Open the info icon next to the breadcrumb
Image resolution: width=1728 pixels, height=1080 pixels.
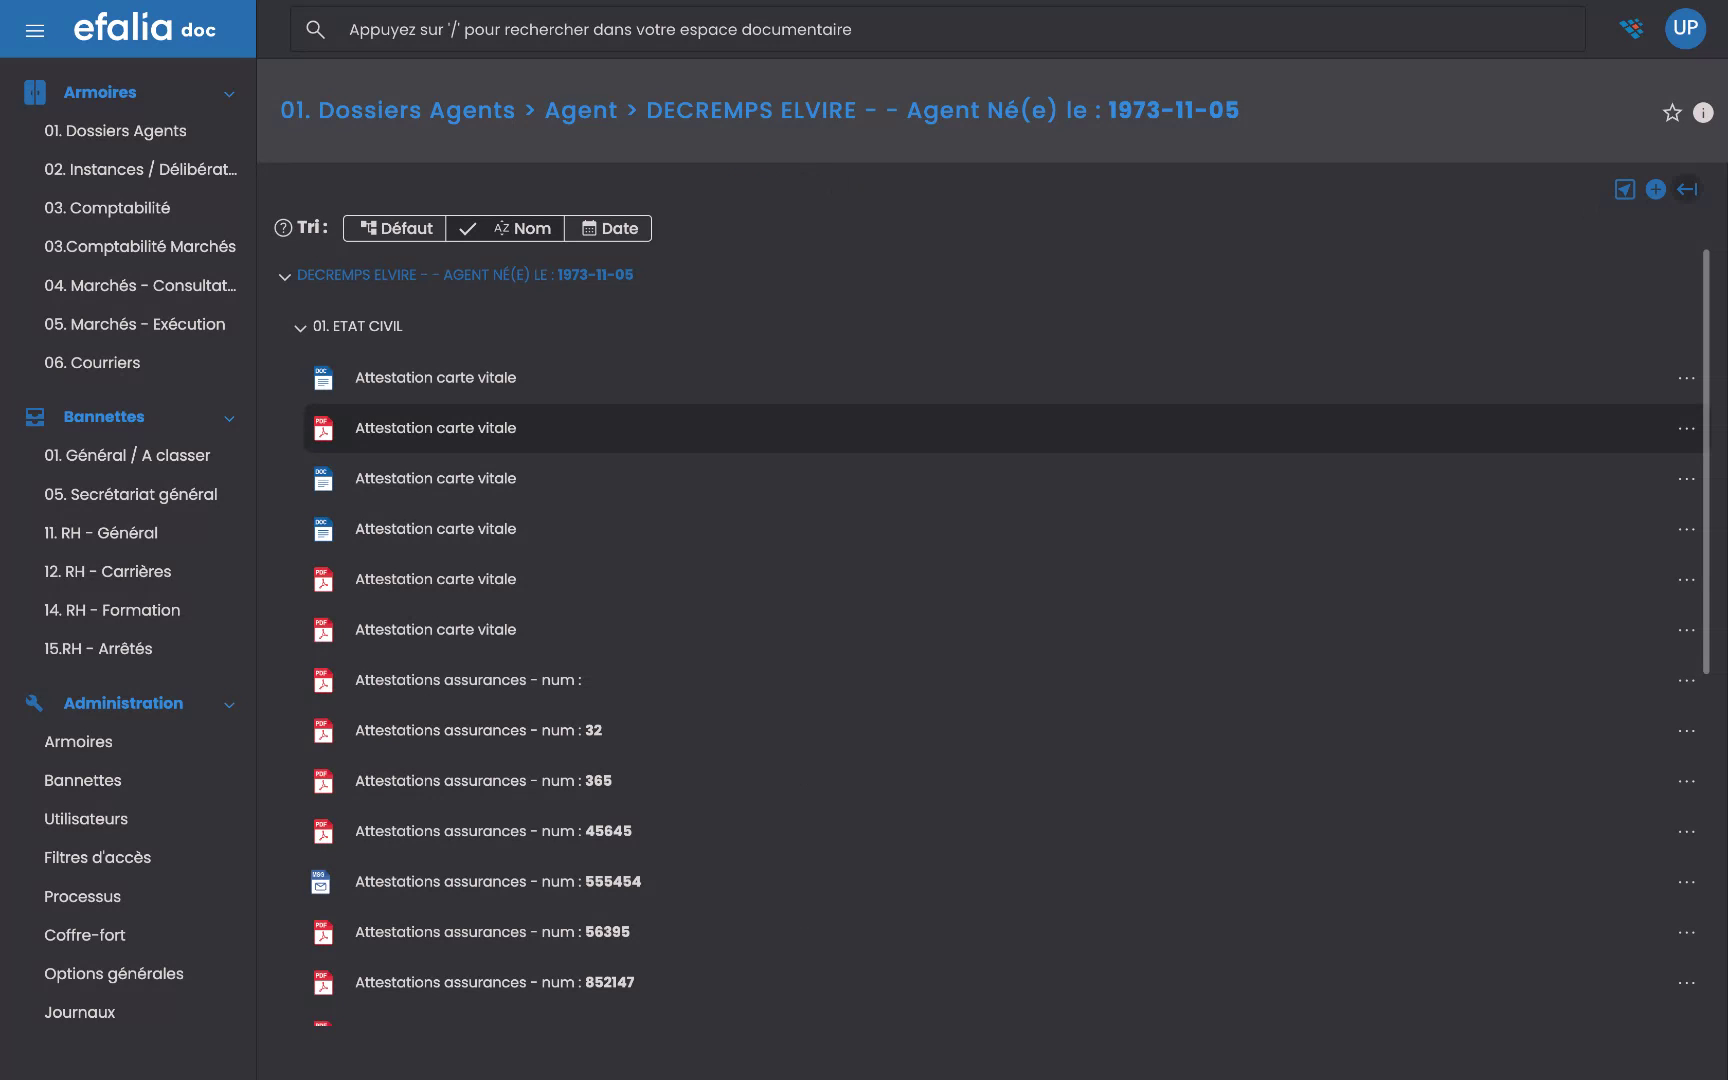(1702, 113)
